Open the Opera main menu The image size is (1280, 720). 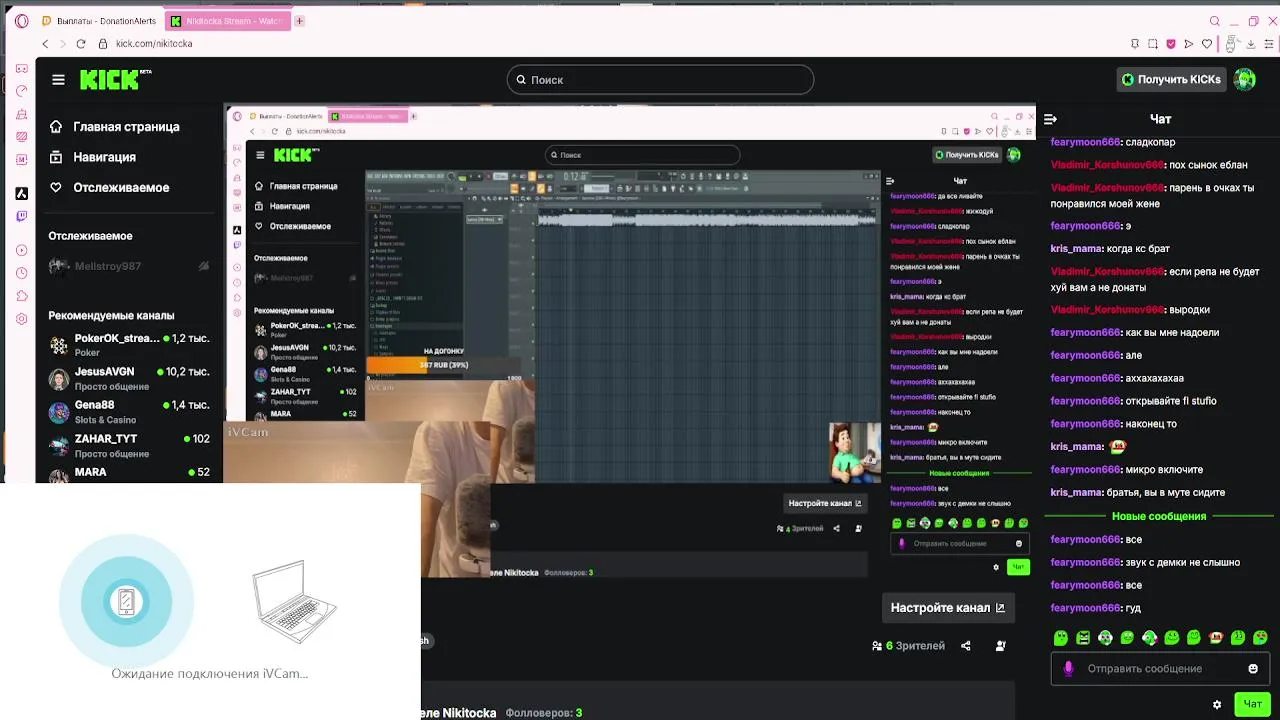click(x=21, y=21)
